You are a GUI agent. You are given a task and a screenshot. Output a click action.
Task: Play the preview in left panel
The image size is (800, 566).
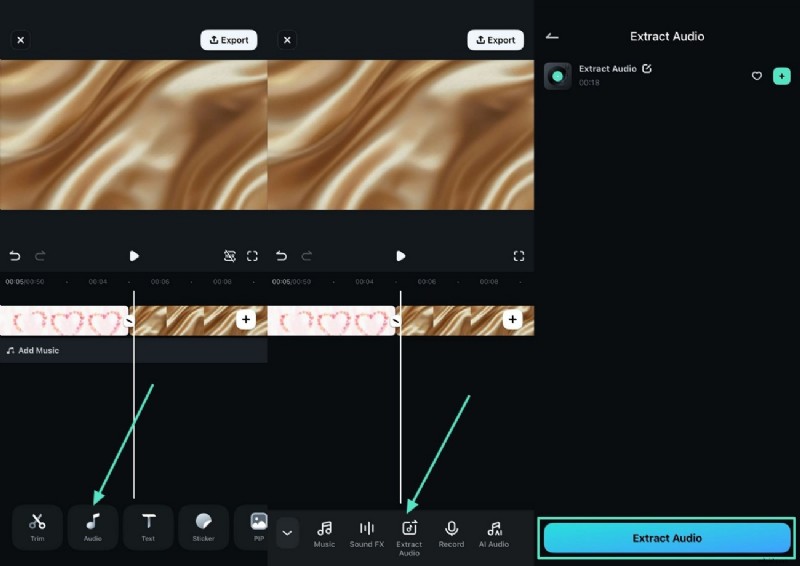(x=134, y=256)
